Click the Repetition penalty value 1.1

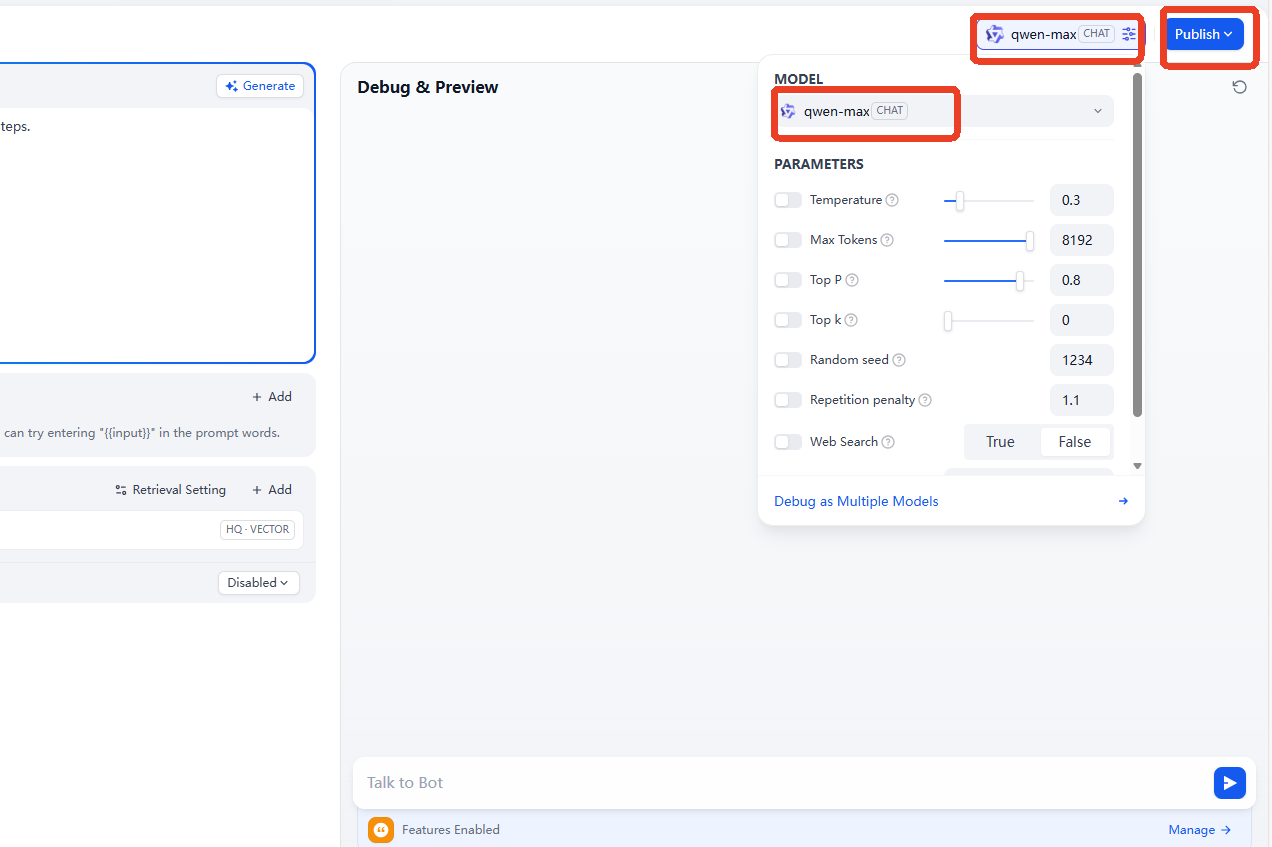click(1082, 400)
